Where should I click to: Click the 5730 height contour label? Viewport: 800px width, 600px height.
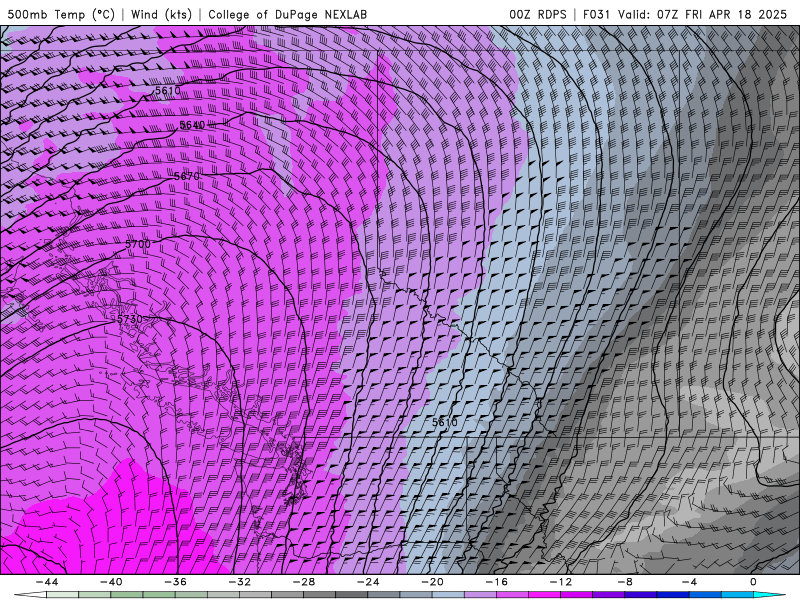click(x=130, y=319)
